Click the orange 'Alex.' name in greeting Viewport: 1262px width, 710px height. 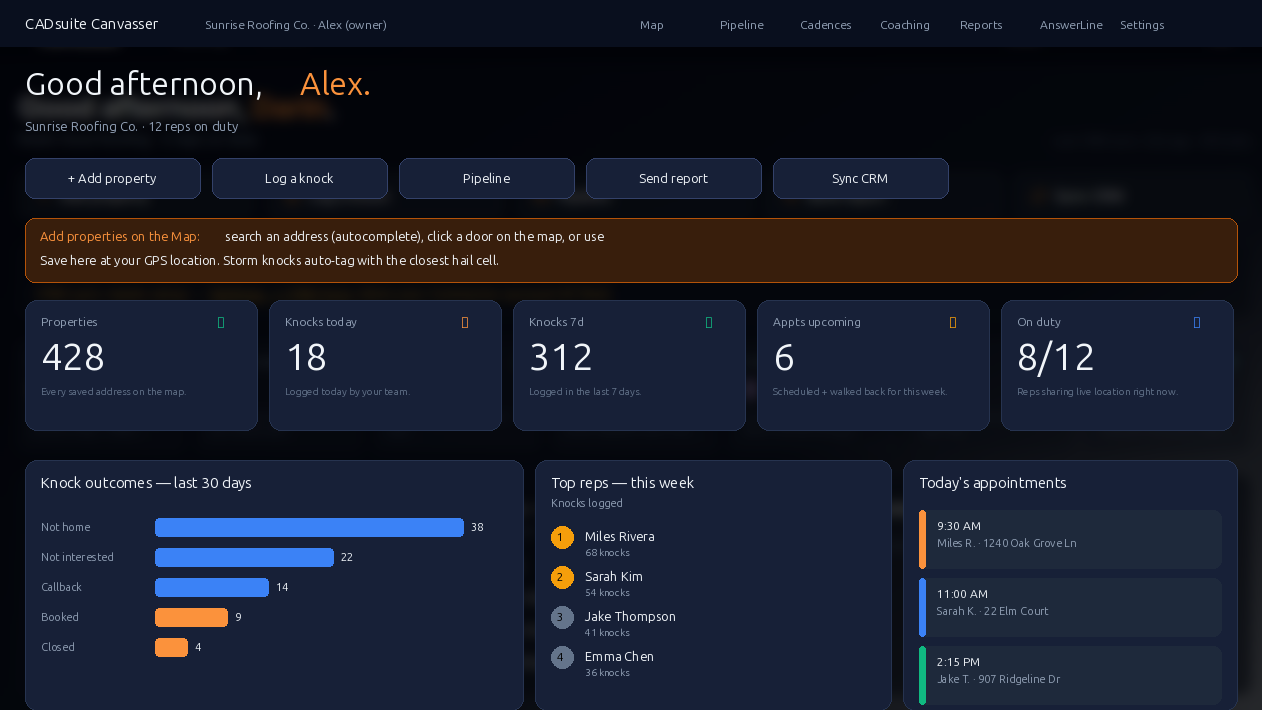(335, 84)
